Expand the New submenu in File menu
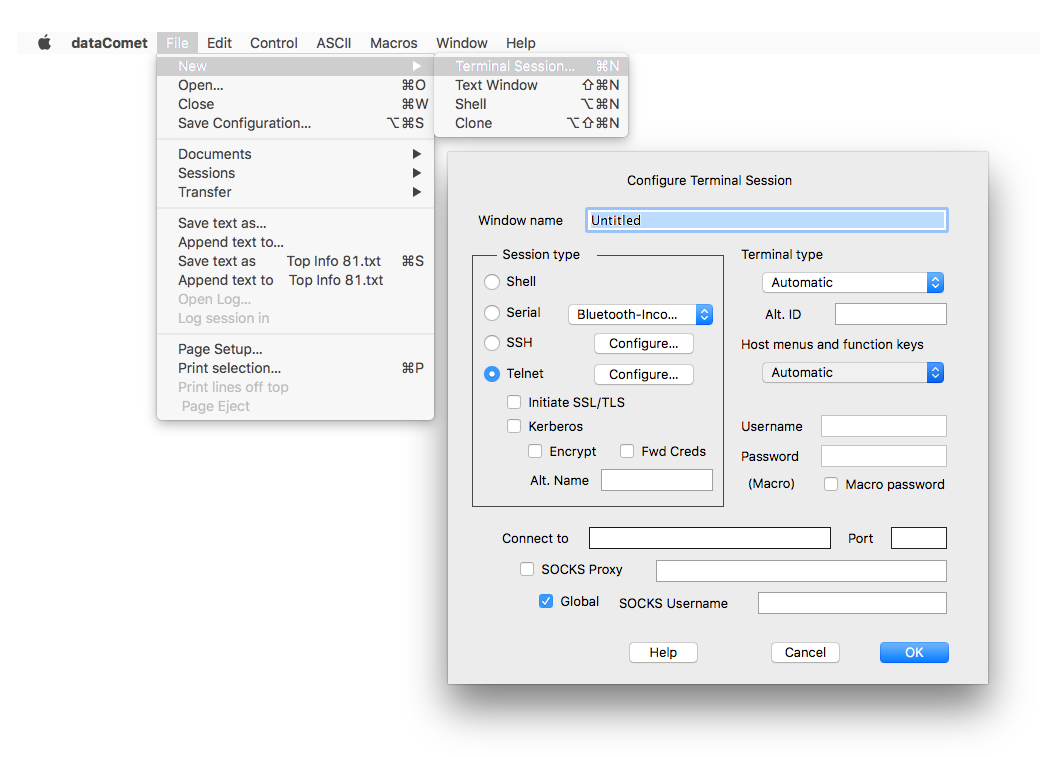Viewport: 1040px width, 757px height. click(x=295, y=66)
